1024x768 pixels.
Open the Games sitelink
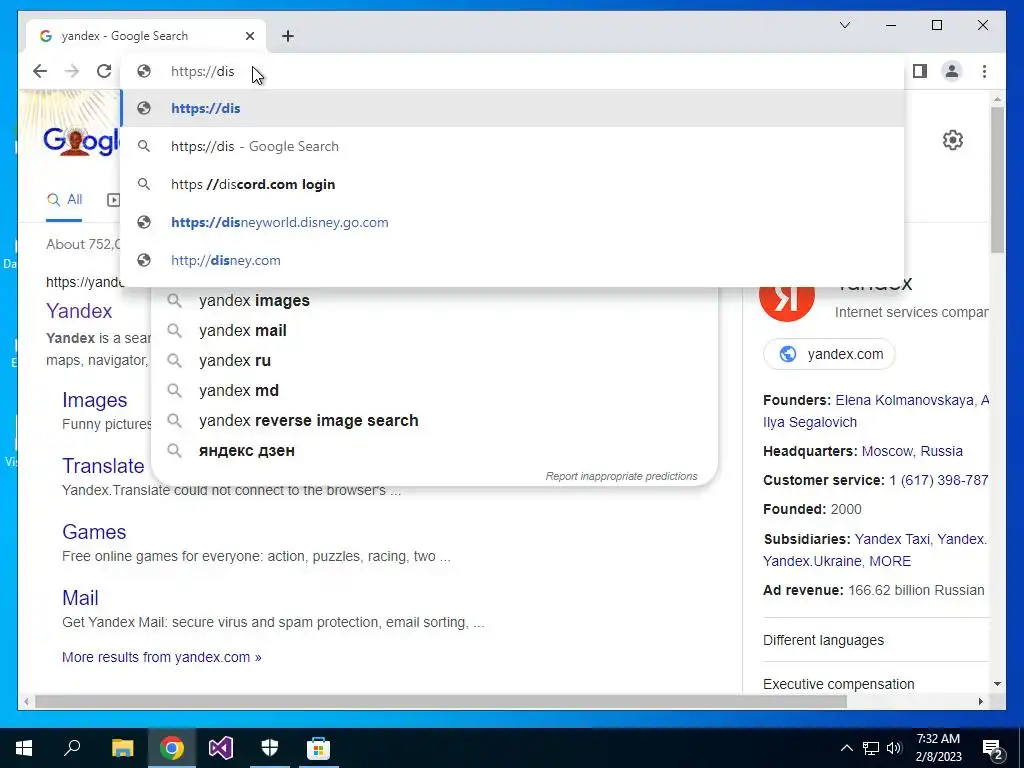click(94, 532)
